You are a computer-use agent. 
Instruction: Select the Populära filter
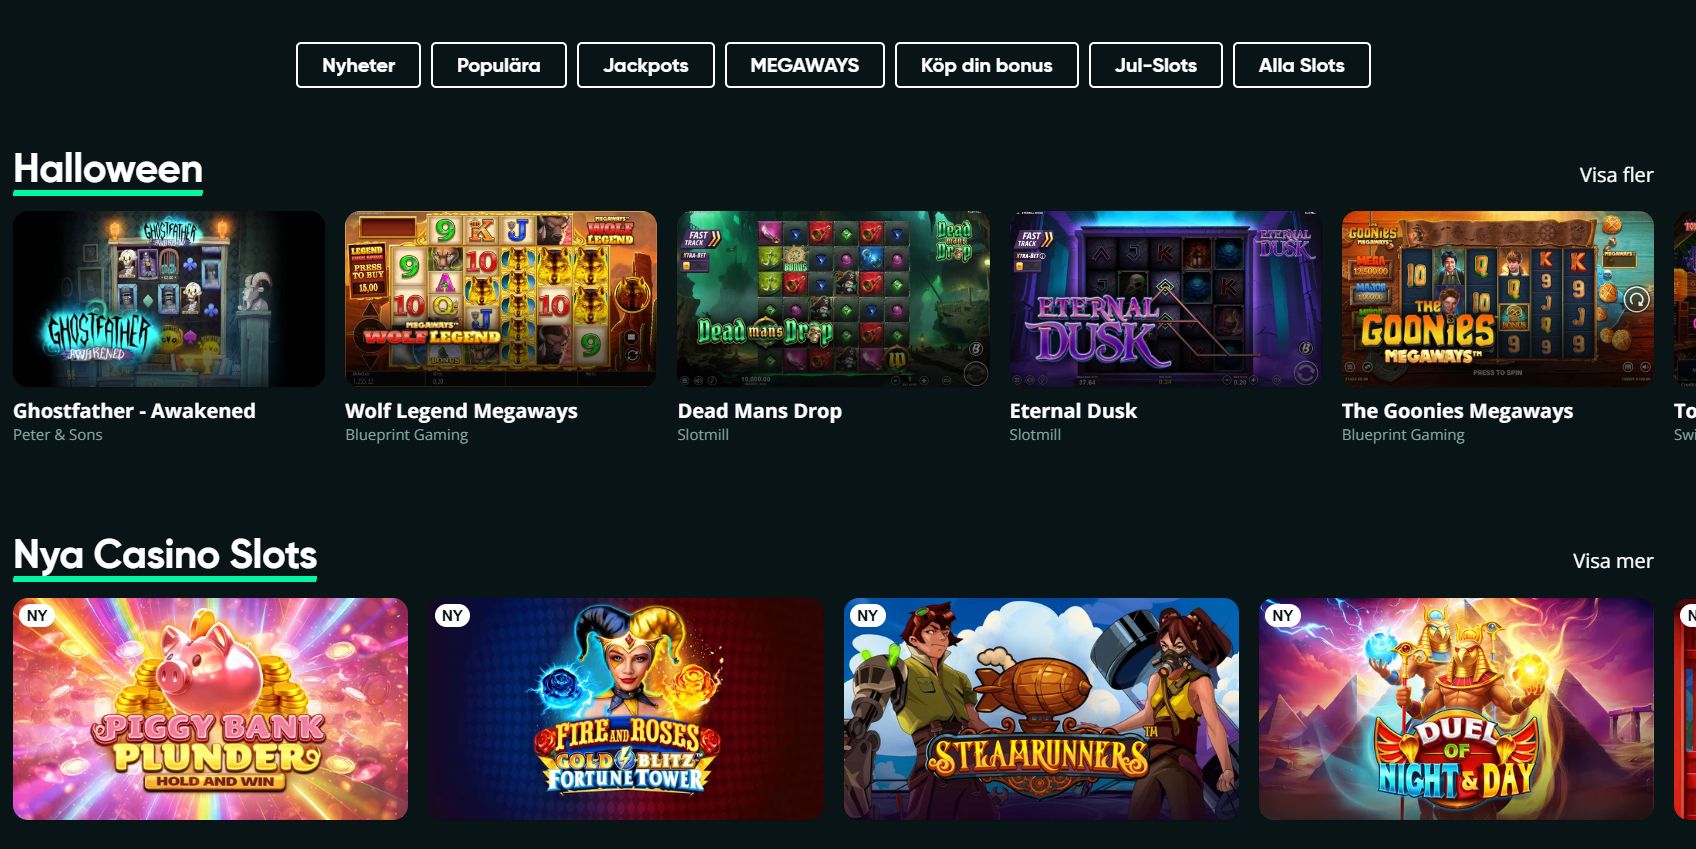pos(499,65)
